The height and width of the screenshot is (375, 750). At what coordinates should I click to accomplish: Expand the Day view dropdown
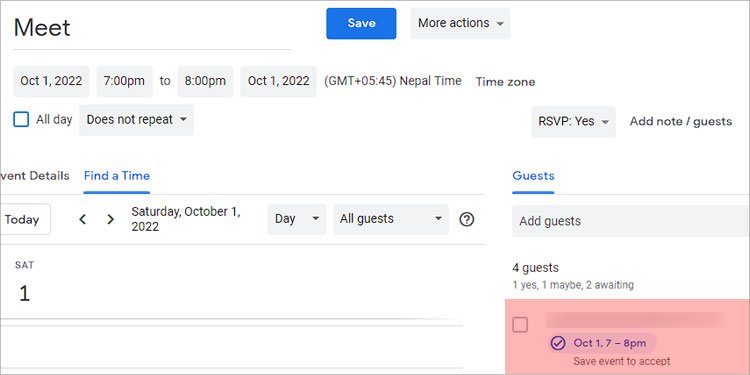coord(297,219)
